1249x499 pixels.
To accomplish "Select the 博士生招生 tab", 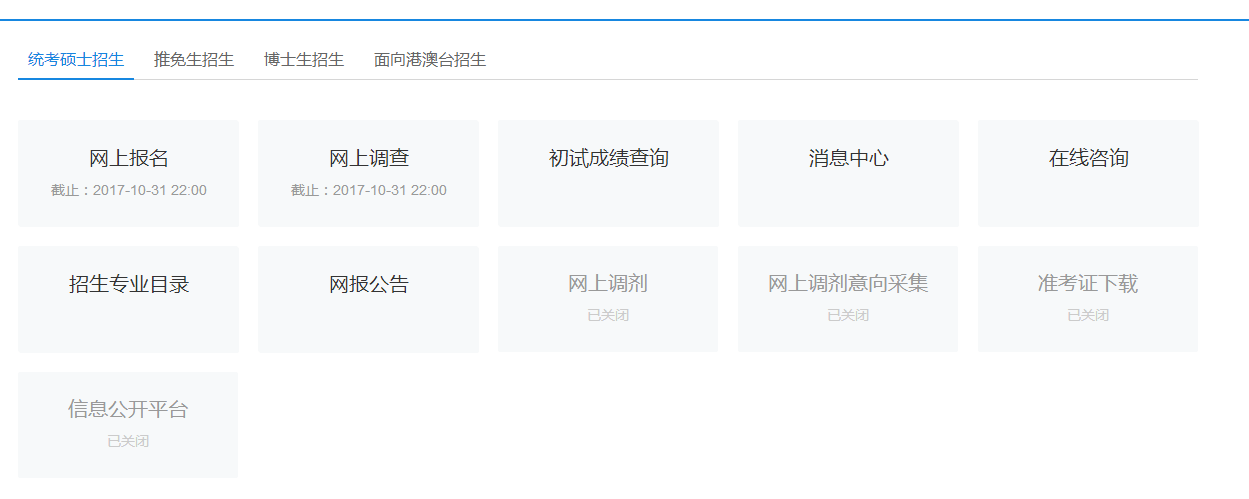I will tap(304, 60).
